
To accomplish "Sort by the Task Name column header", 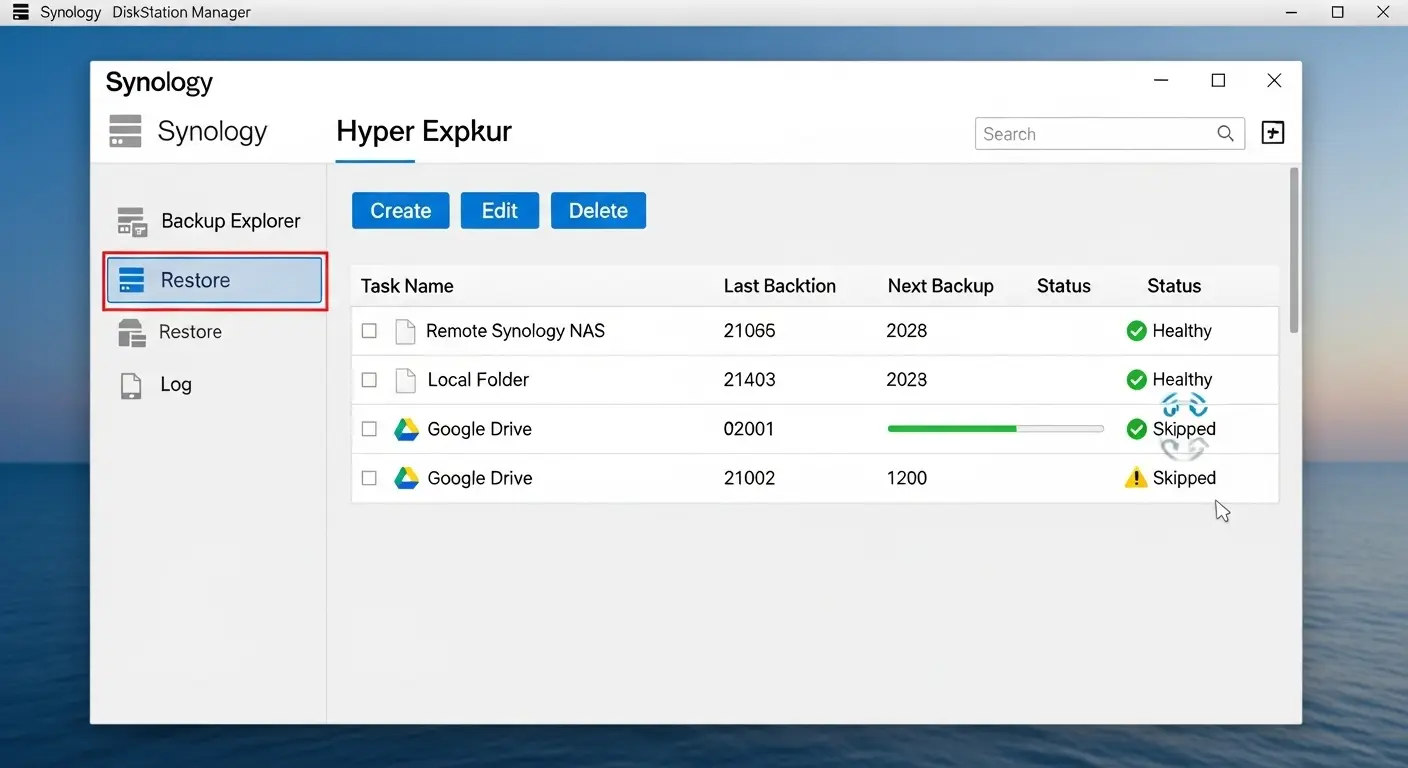I will 407,286.
